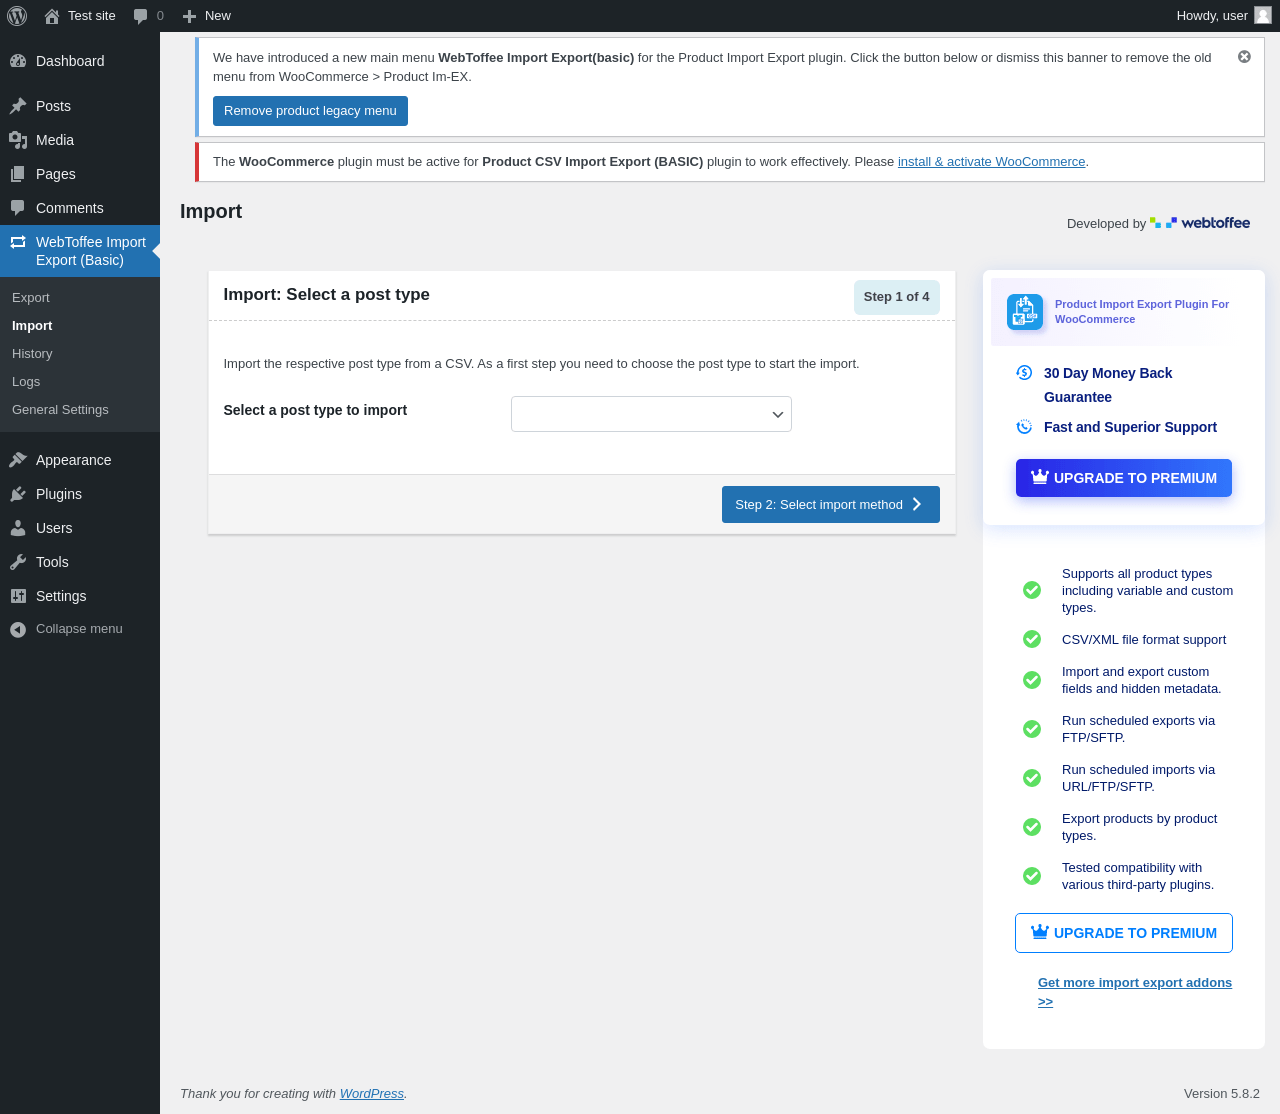The width and height of the screenshot is (1280, 1114).
Task: Click the Step 1 of 4 badge
Action: (897, 297)
